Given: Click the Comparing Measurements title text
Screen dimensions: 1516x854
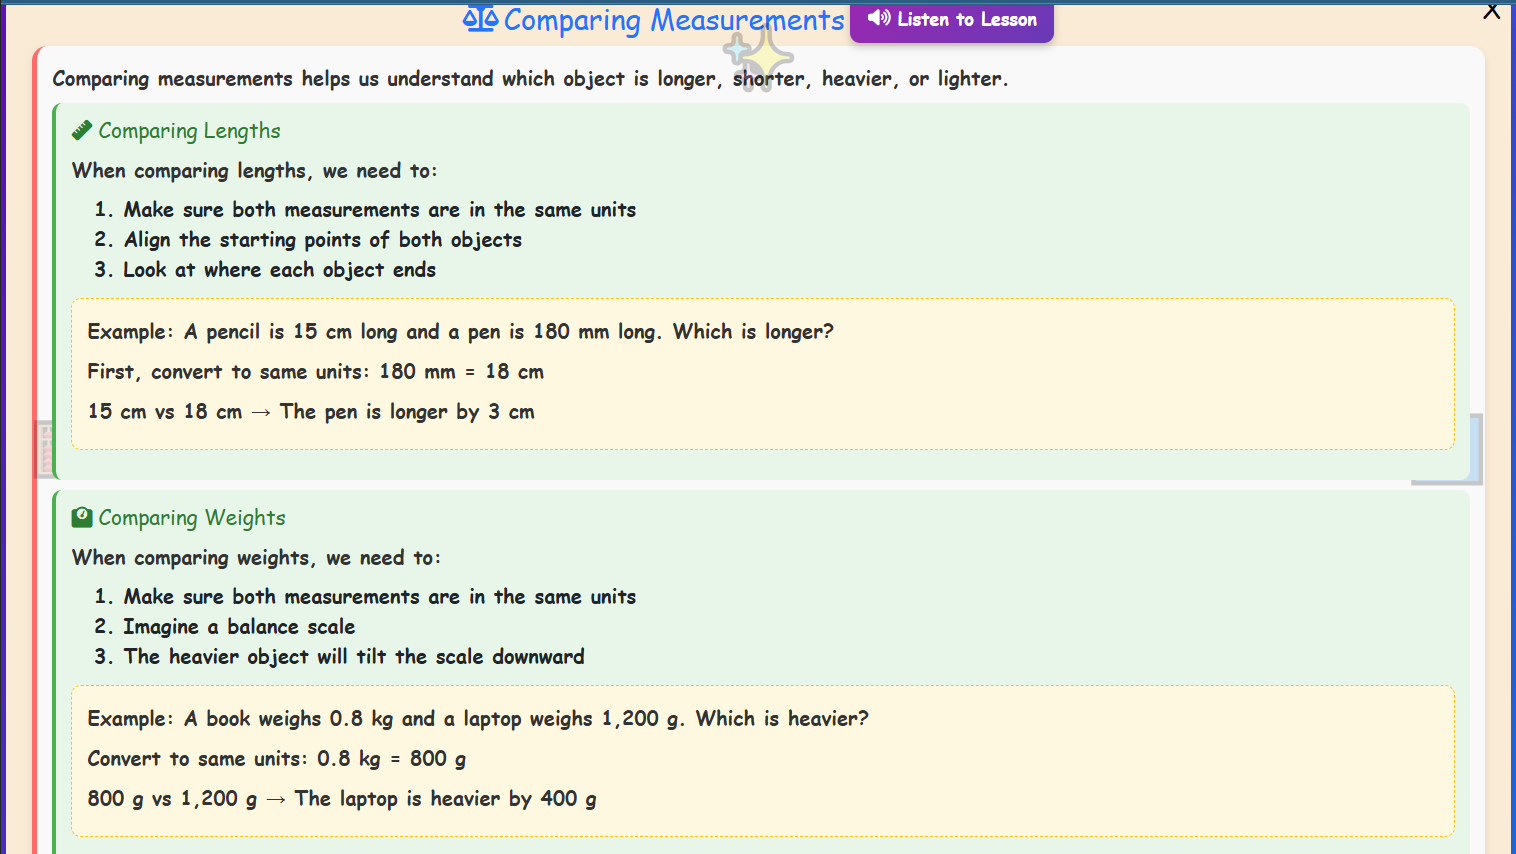Looking at the screenshot, I should 673,20.
